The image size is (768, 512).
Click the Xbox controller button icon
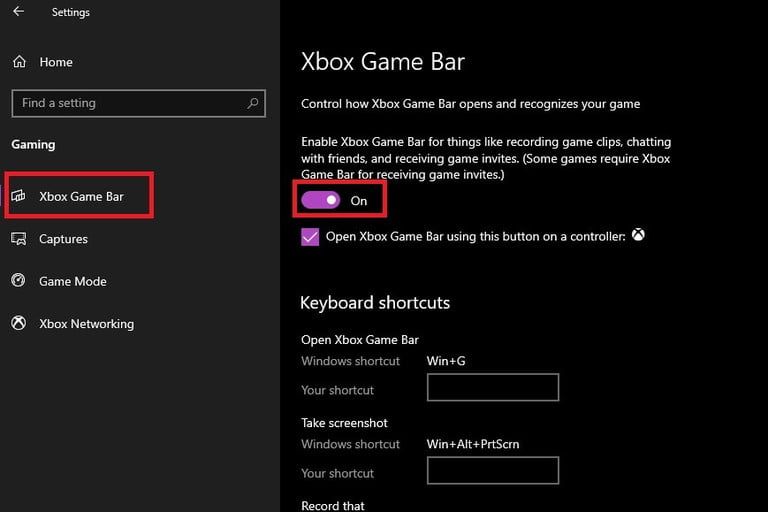click(638, 235)
